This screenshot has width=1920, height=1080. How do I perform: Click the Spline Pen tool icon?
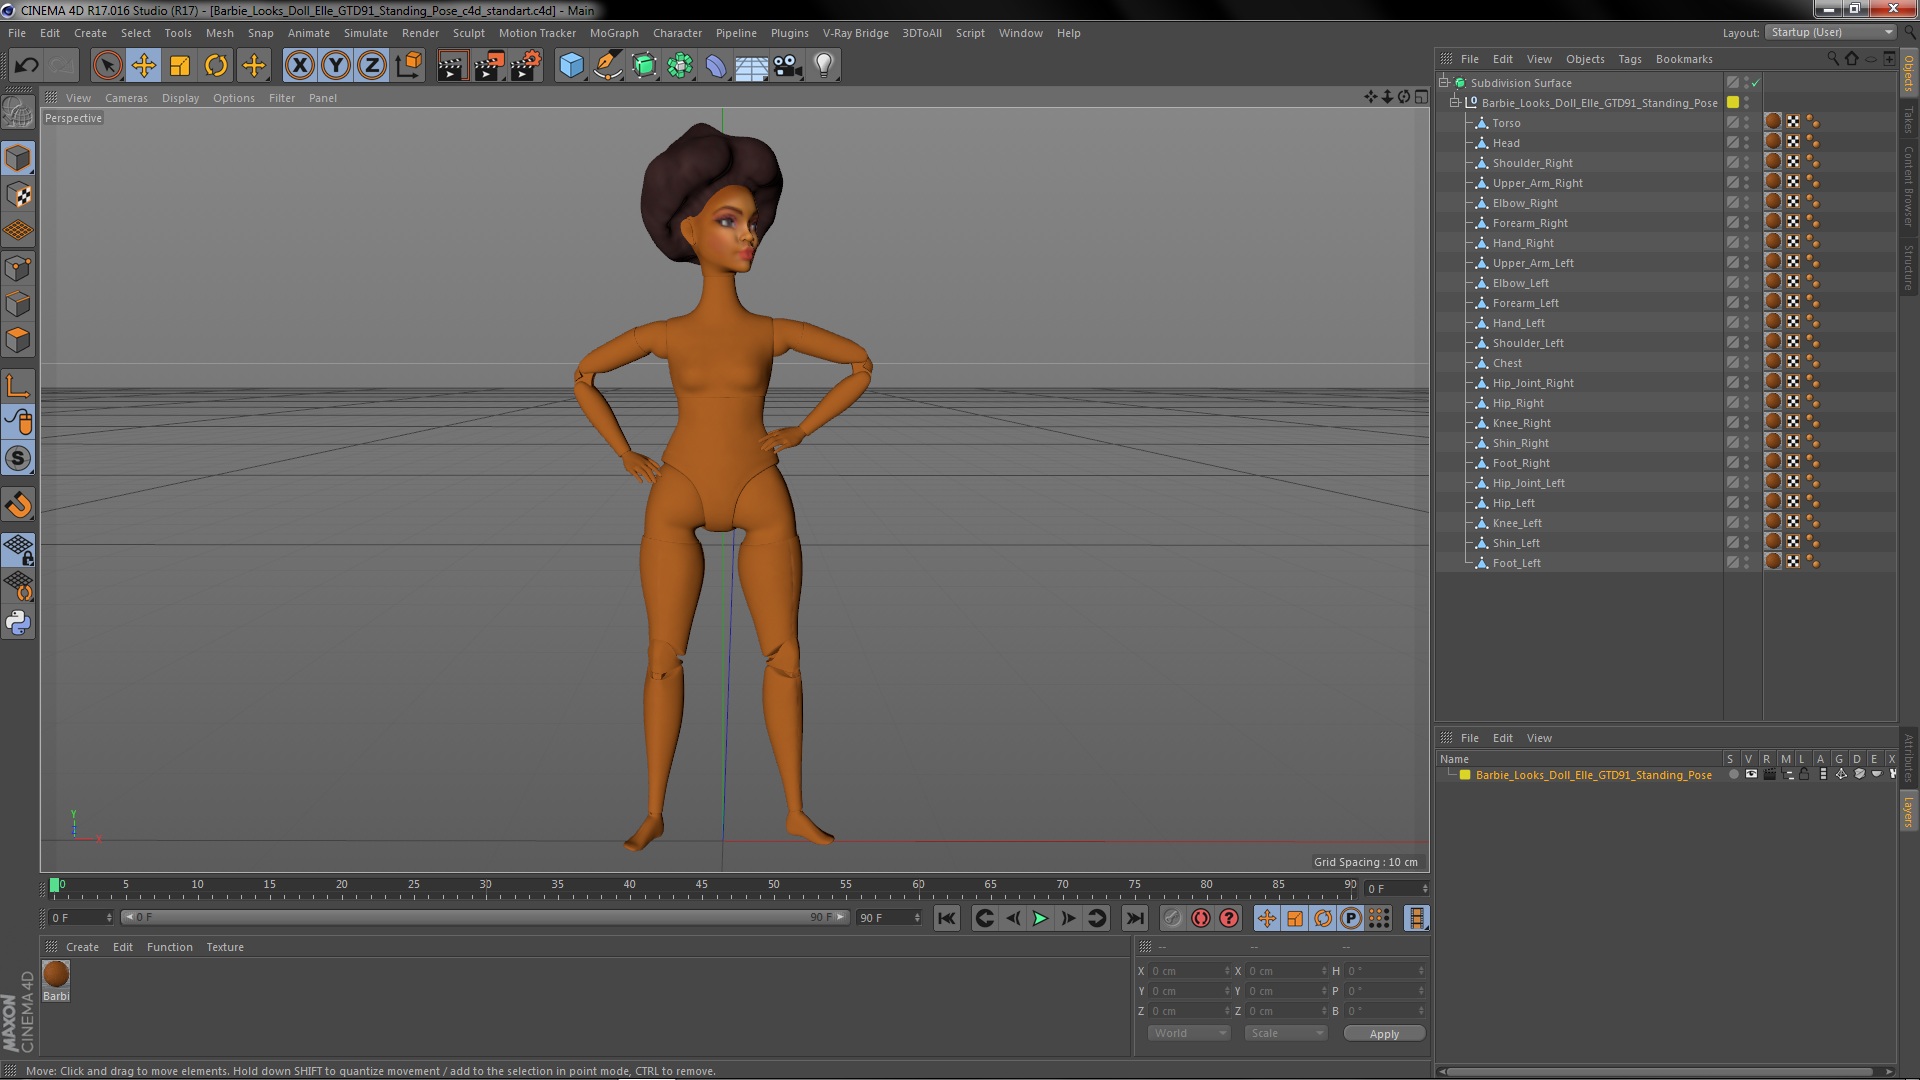608,66
